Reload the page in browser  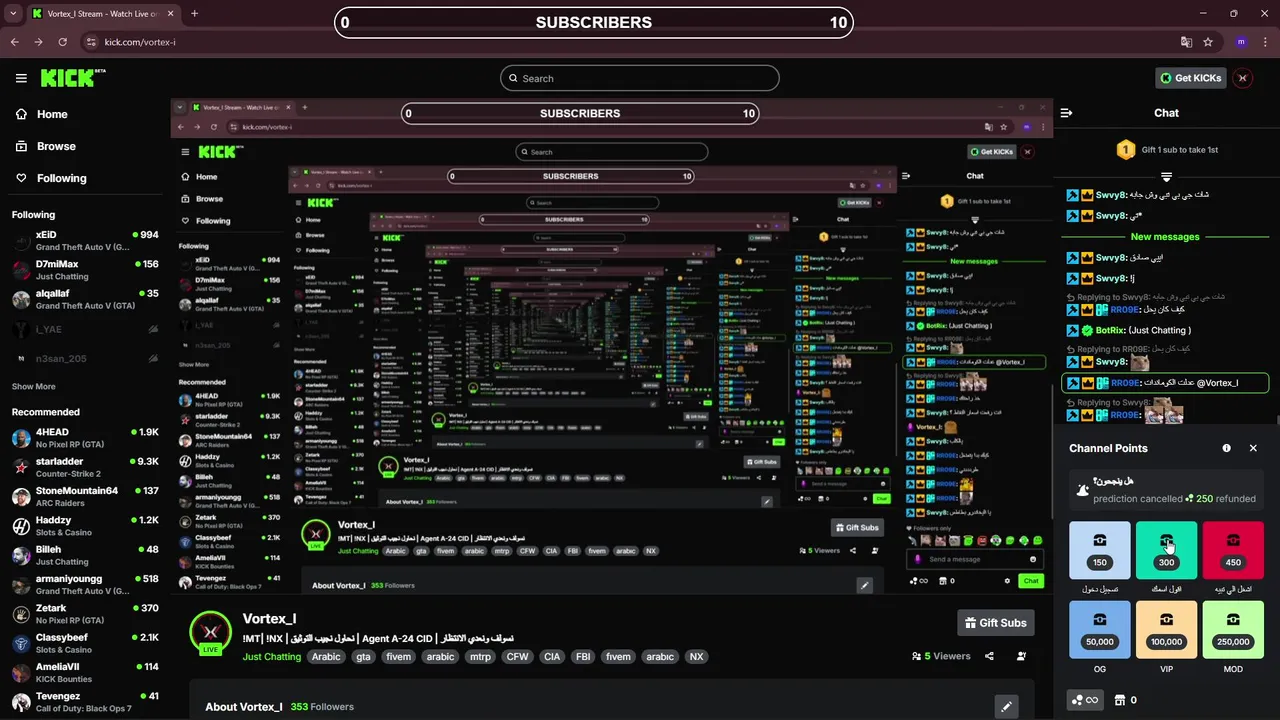63,42
